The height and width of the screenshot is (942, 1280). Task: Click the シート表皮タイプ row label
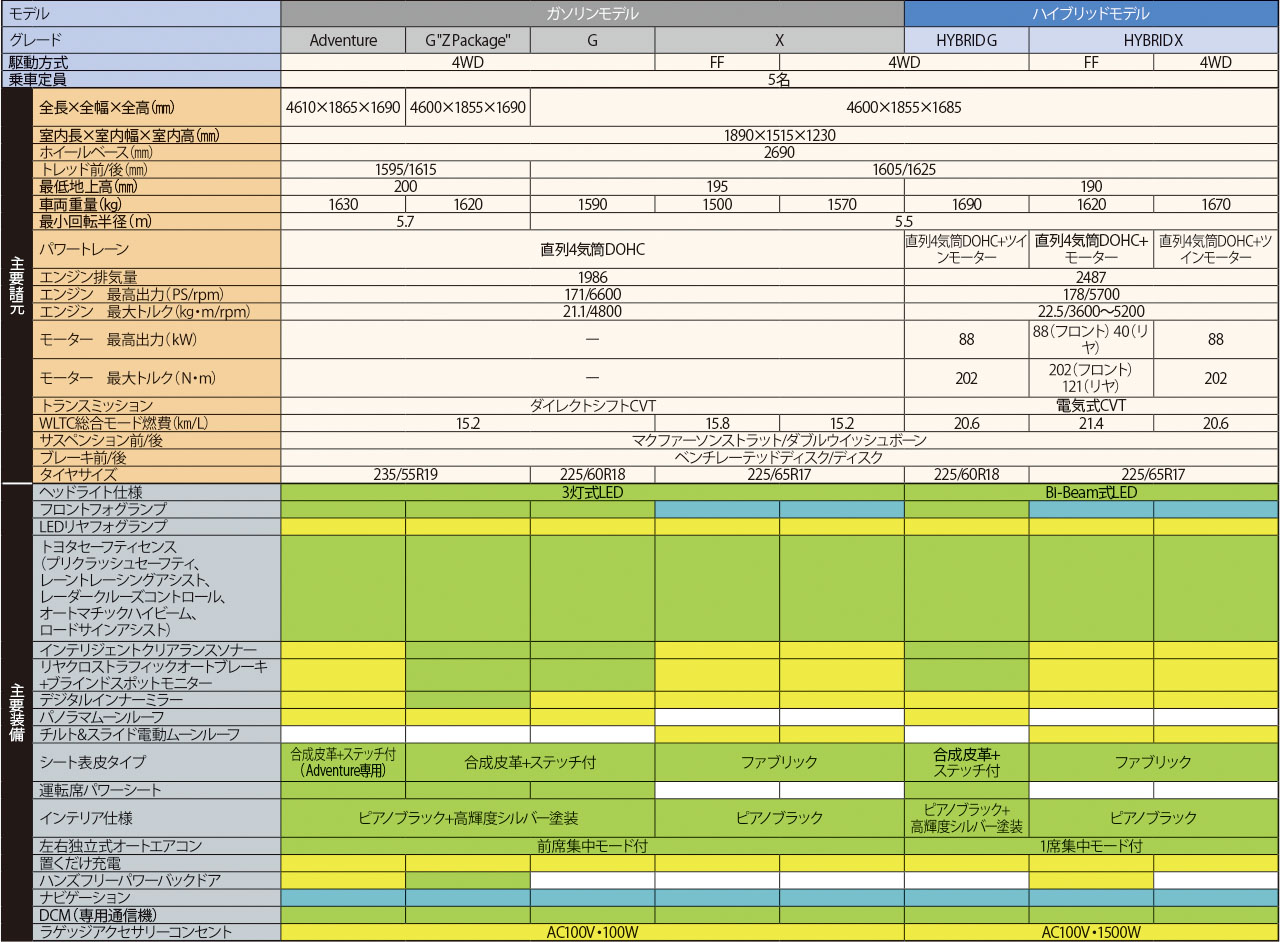point(157,762)
